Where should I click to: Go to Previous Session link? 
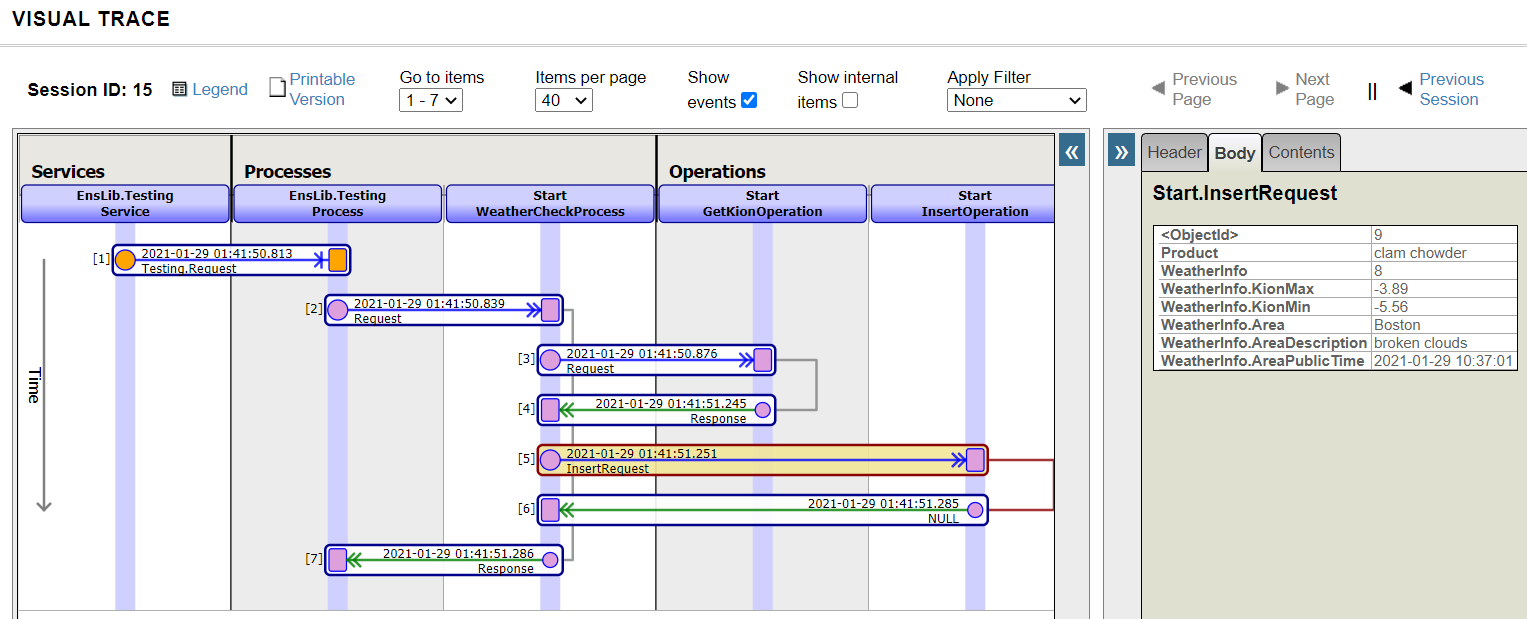[x=1451, y=89]
